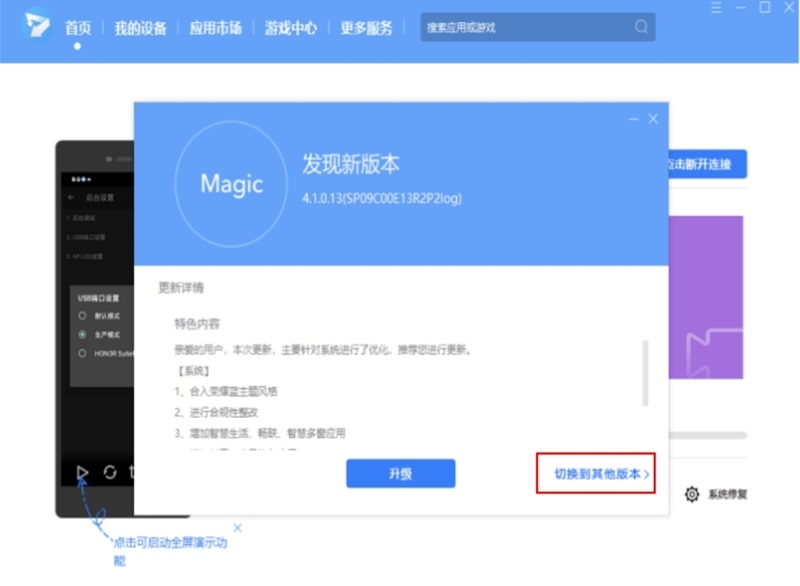The height and width of the screenshot is (586, 800).
Task: Click the 合入荣耀蓝主题风格 line
Action: (226, 391)
